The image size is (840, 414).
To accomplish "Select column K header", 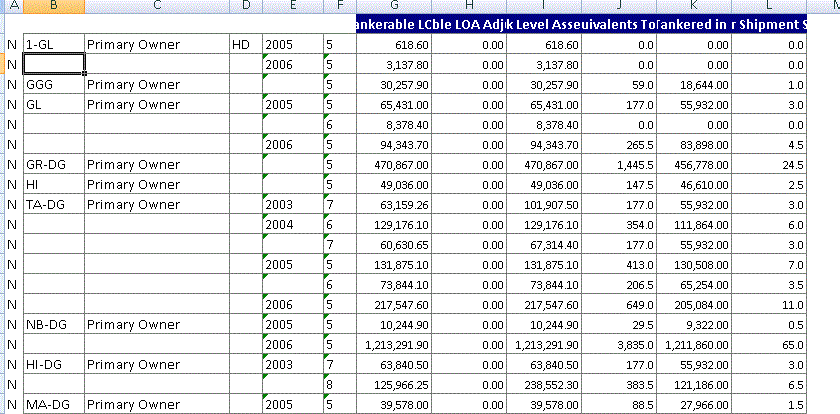I will pyautogui.click(x=694, y=6).
